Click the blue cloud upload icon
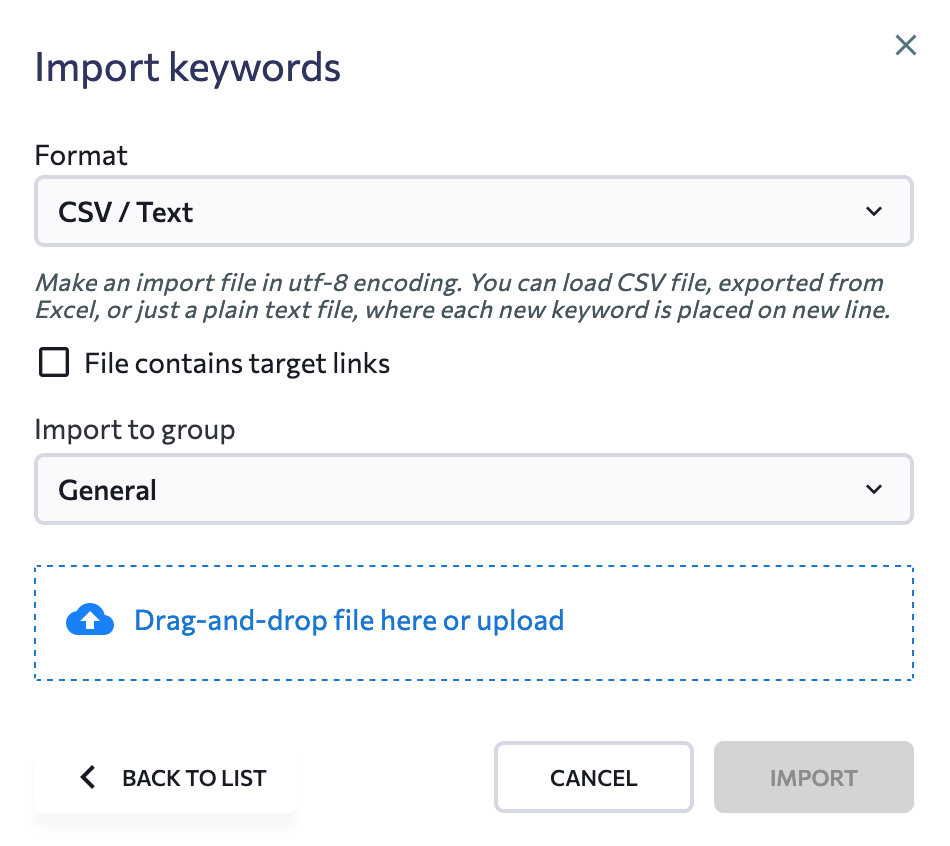 point(90,619)
